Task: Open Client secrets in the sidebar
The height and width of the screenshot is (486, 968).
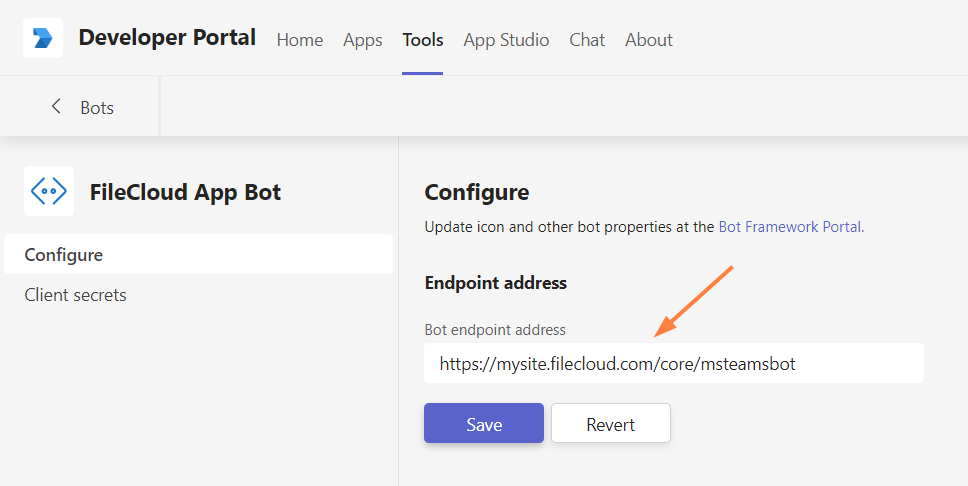Action: click(x=76, y=295)
